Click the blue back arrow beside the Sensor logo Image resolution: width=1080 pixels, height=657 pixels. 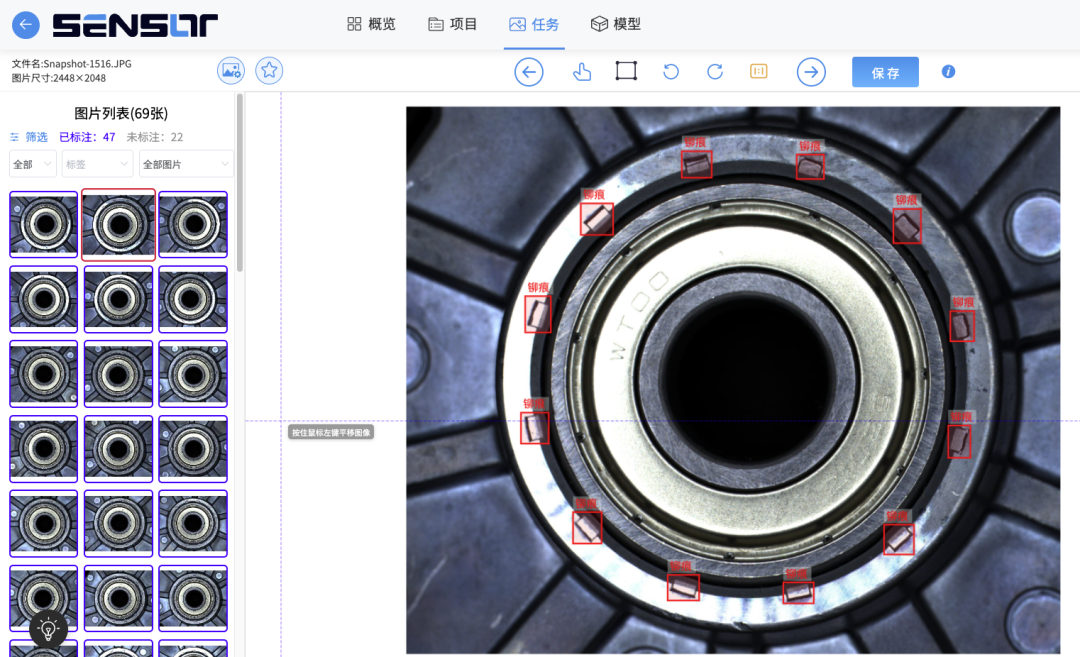click(25, 25)
